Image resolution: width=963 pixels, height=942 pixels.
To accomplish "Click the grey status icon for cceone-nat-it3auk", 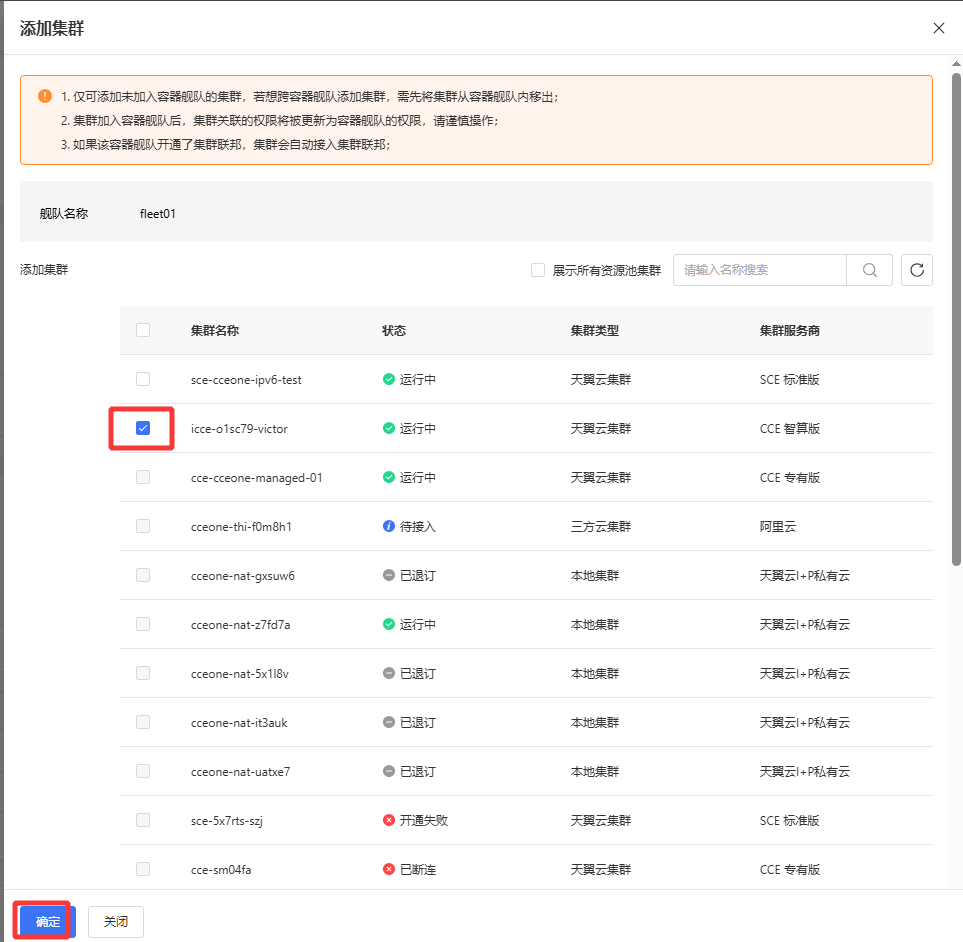I will pyautogui.click(x=389, y=722).
